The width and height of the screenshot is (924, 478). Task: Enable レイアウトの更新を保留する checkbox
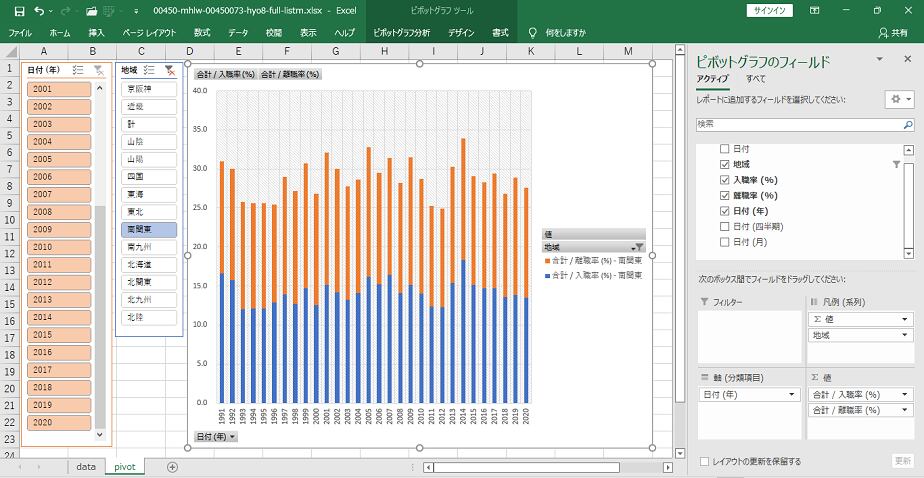[x=705, y=461]
